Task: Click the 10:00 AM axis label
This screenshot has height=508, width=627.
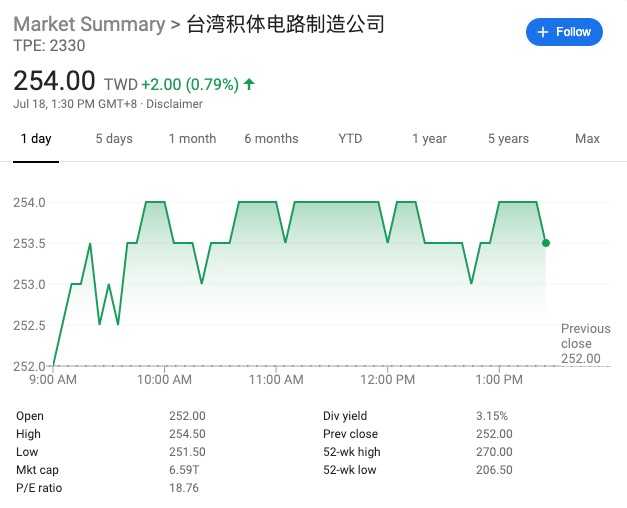Action: pyautogui.click(x=164, y=380)
